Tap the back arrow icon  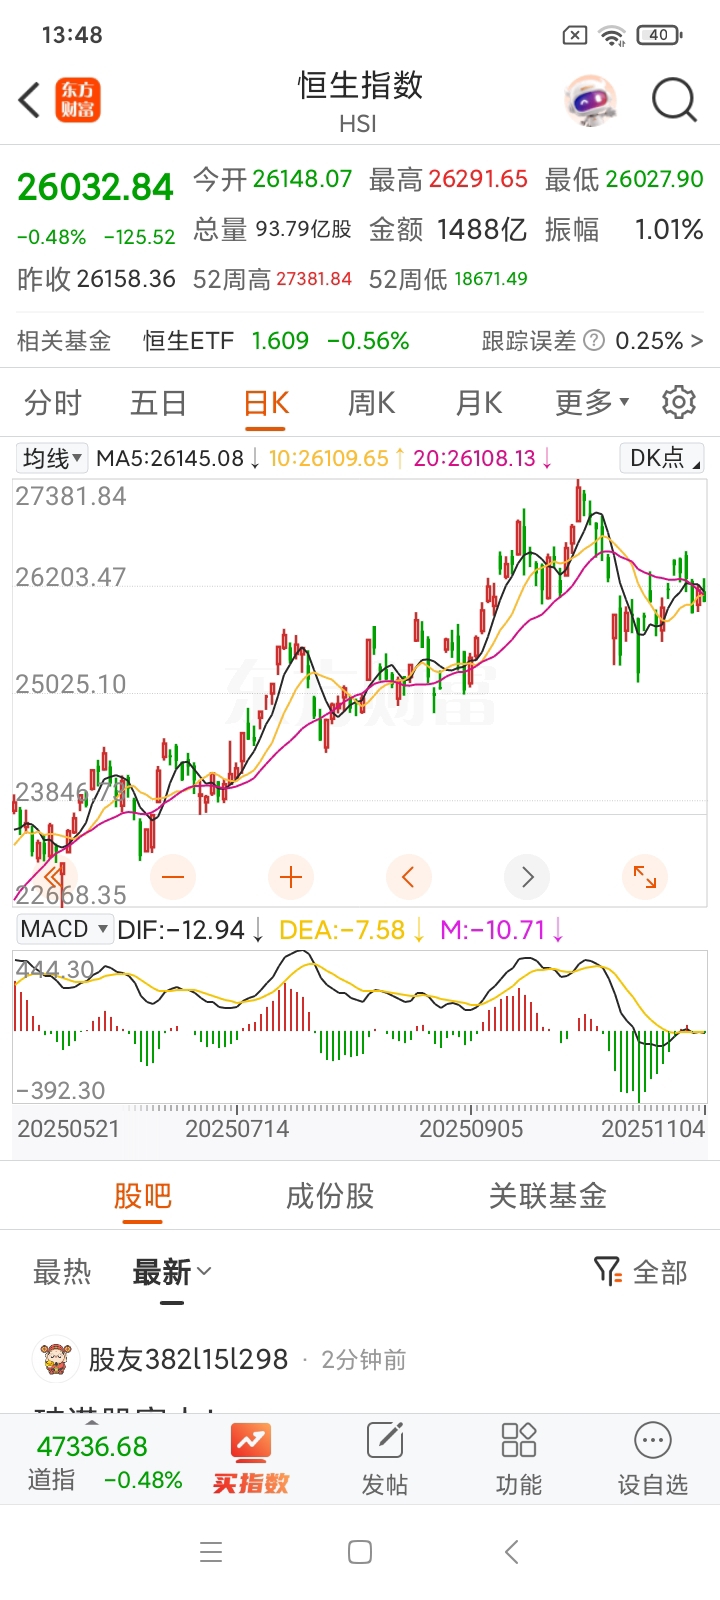click(x=30, y=100)
